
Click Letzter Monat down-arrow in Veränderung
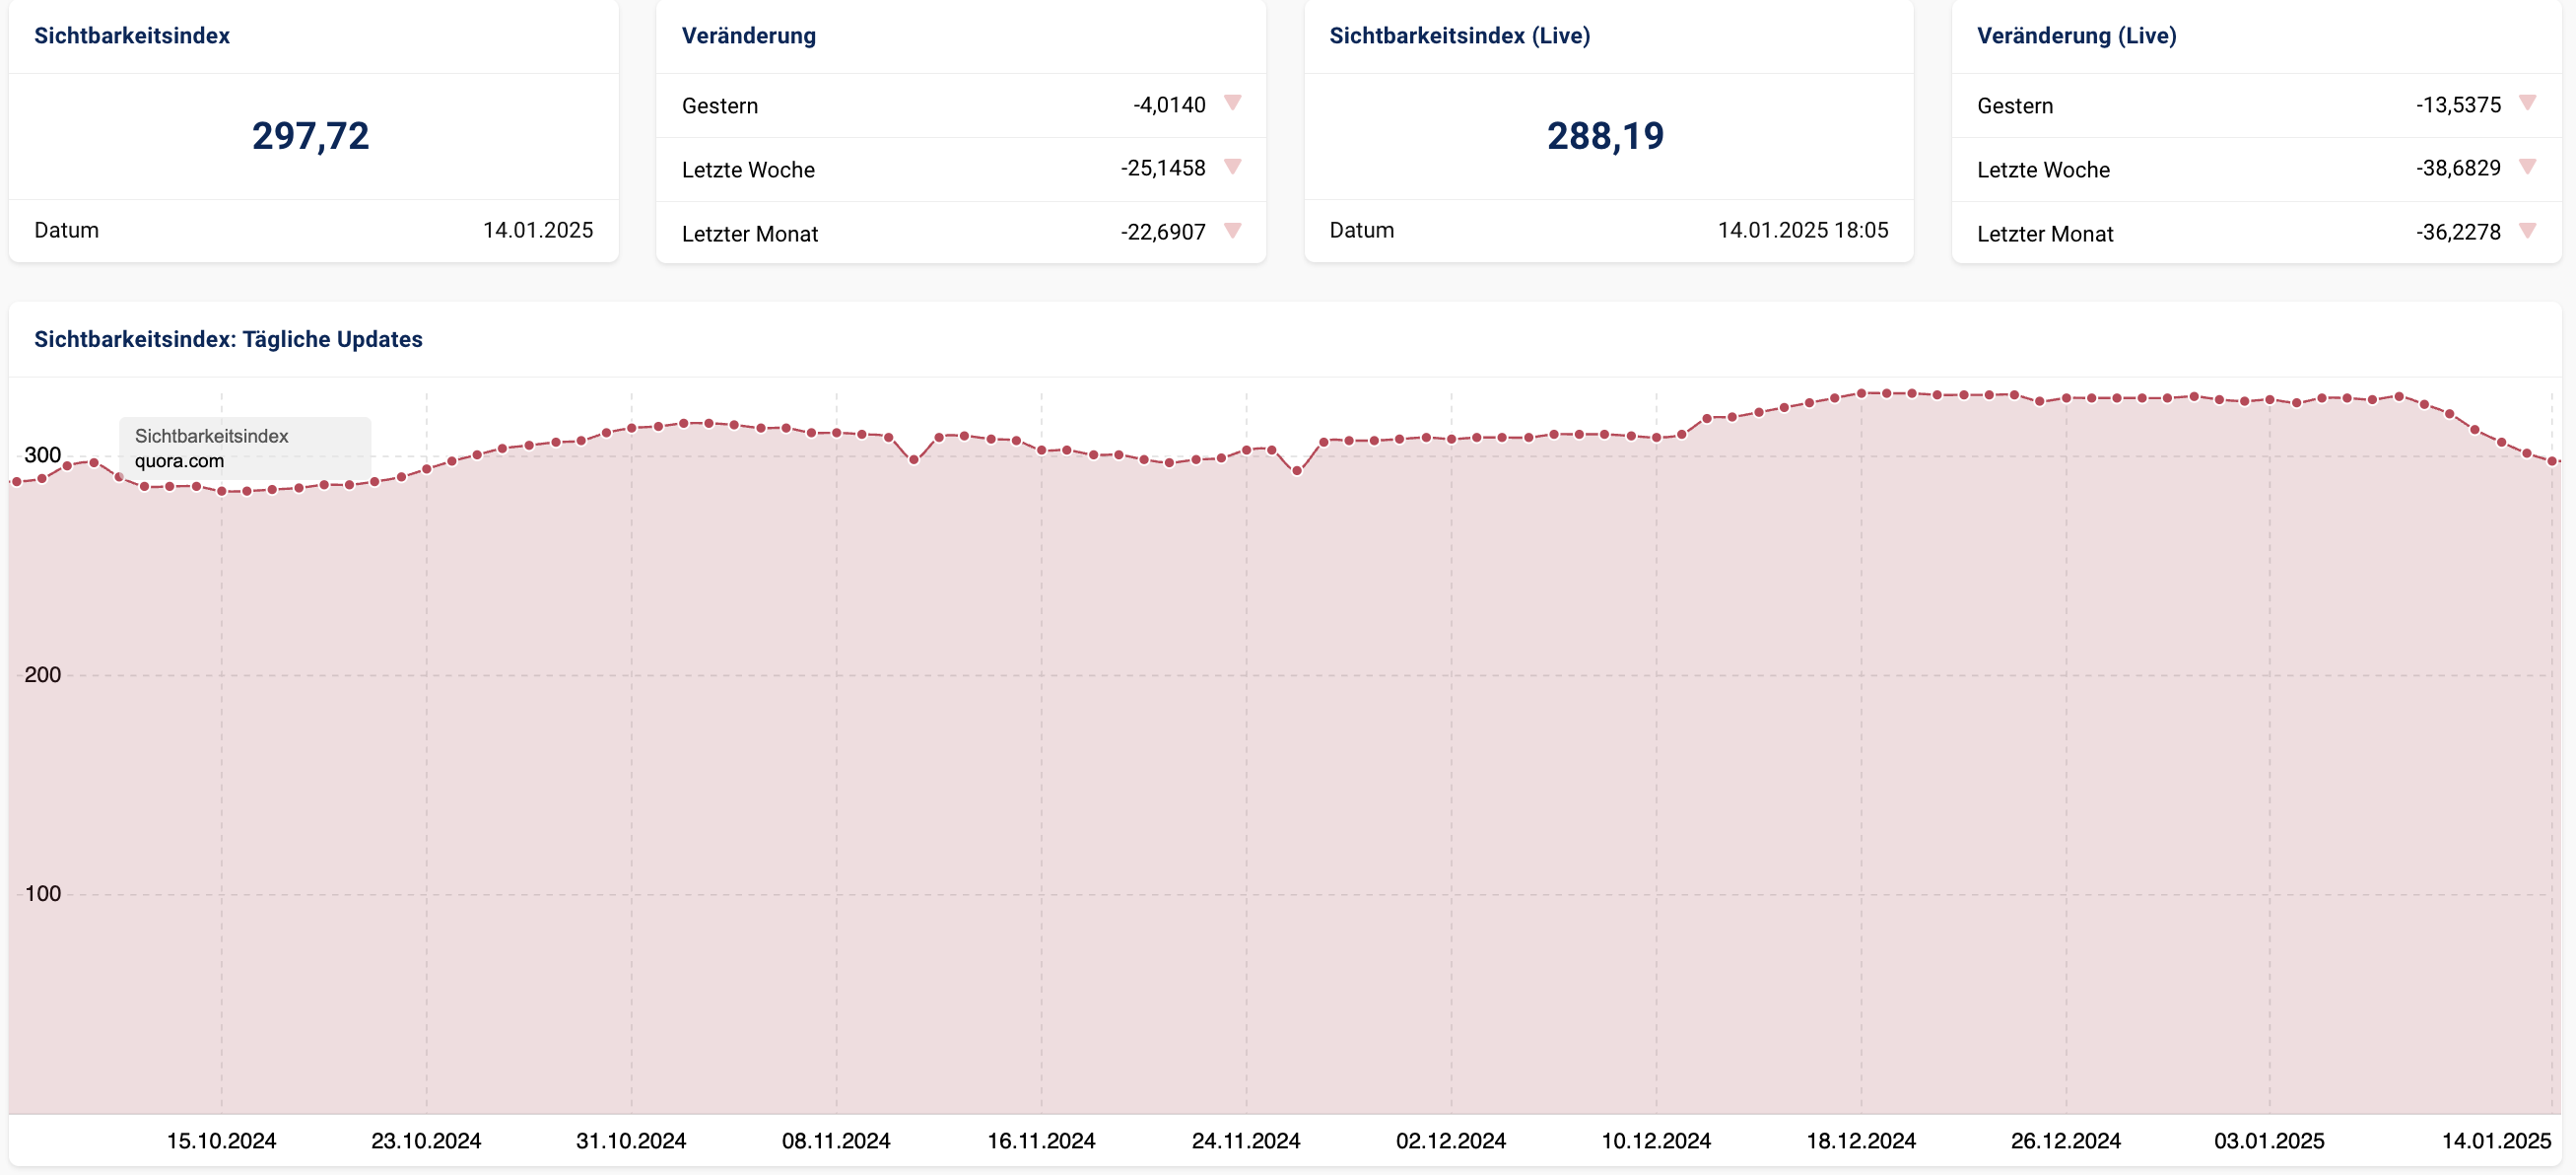[1232, 231]
